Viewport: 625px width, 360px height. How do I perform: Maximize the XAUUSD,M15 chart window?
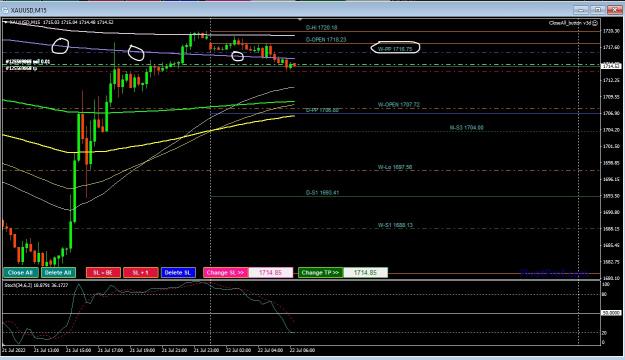point(597,10)
